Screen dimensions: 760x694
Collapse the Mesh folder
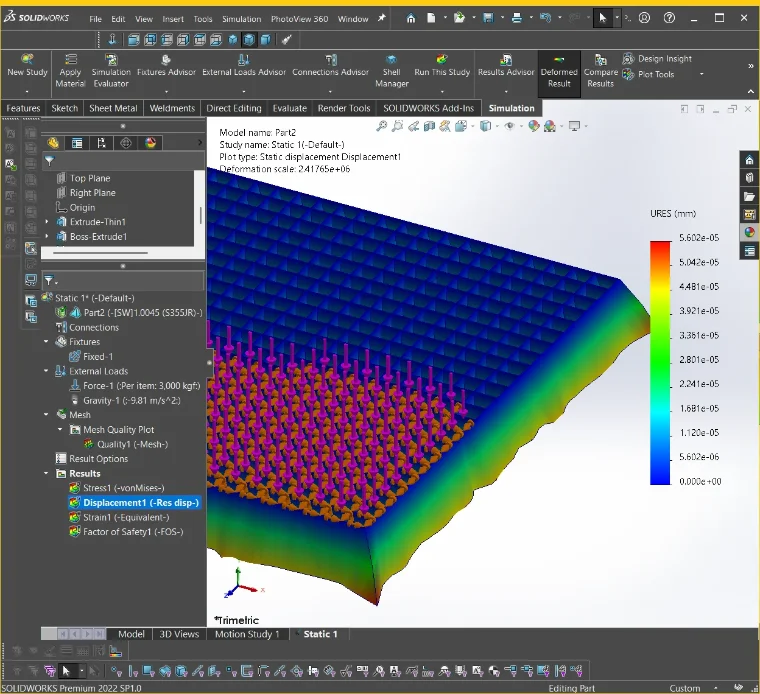pos(47,415)
